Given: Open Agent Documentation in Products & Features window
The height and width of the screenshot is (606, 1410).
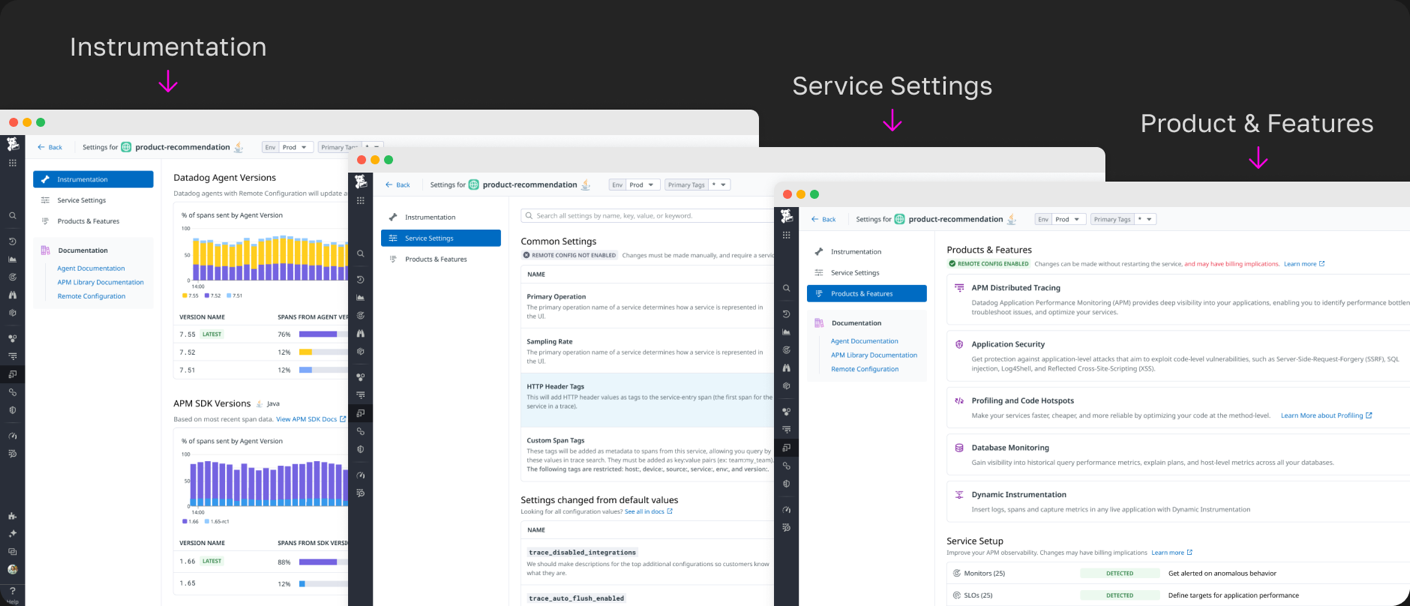Looking at the screenshot, I should click(865, 341).
